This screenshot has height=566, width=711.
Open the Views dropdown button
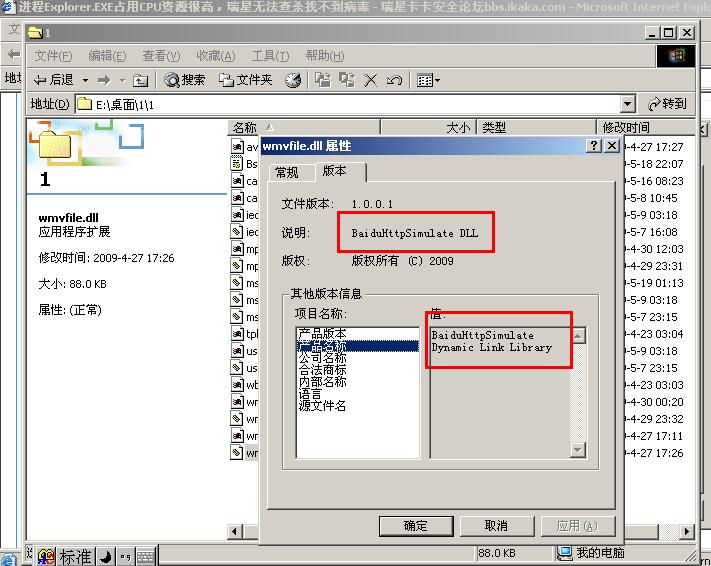tap(428, 81)
